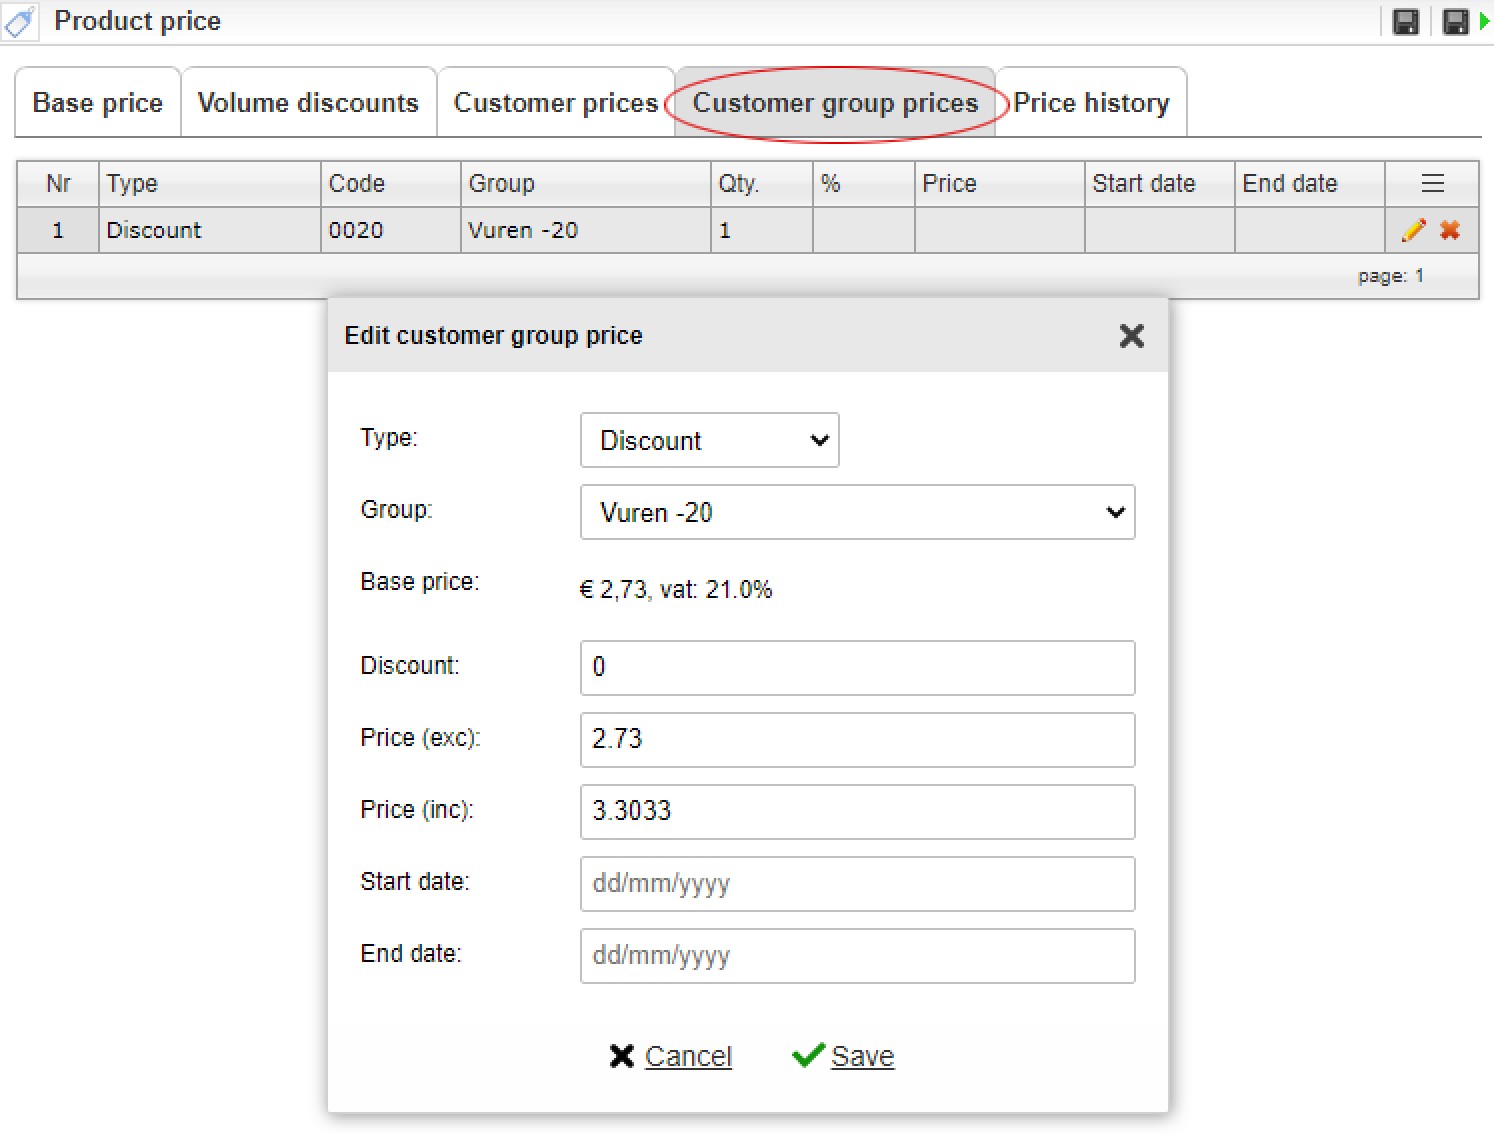Click the black X icon beside Cancel
1494x1144 pixels.
tap(621, 1055)
